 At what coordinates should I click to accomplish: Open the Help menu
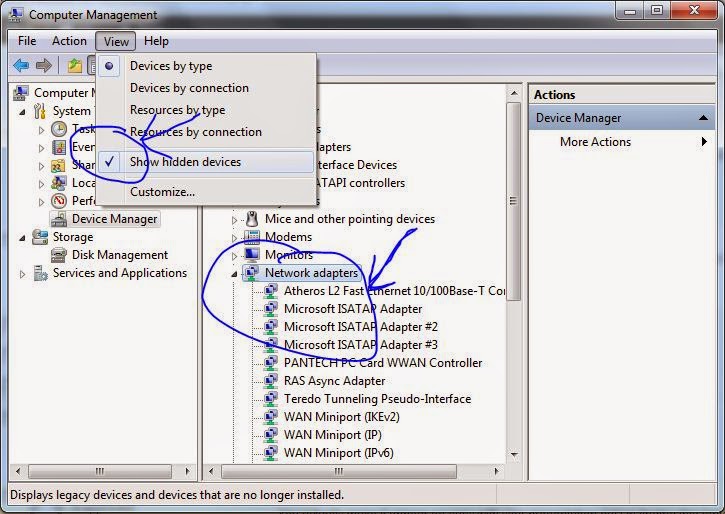(156, 41)
